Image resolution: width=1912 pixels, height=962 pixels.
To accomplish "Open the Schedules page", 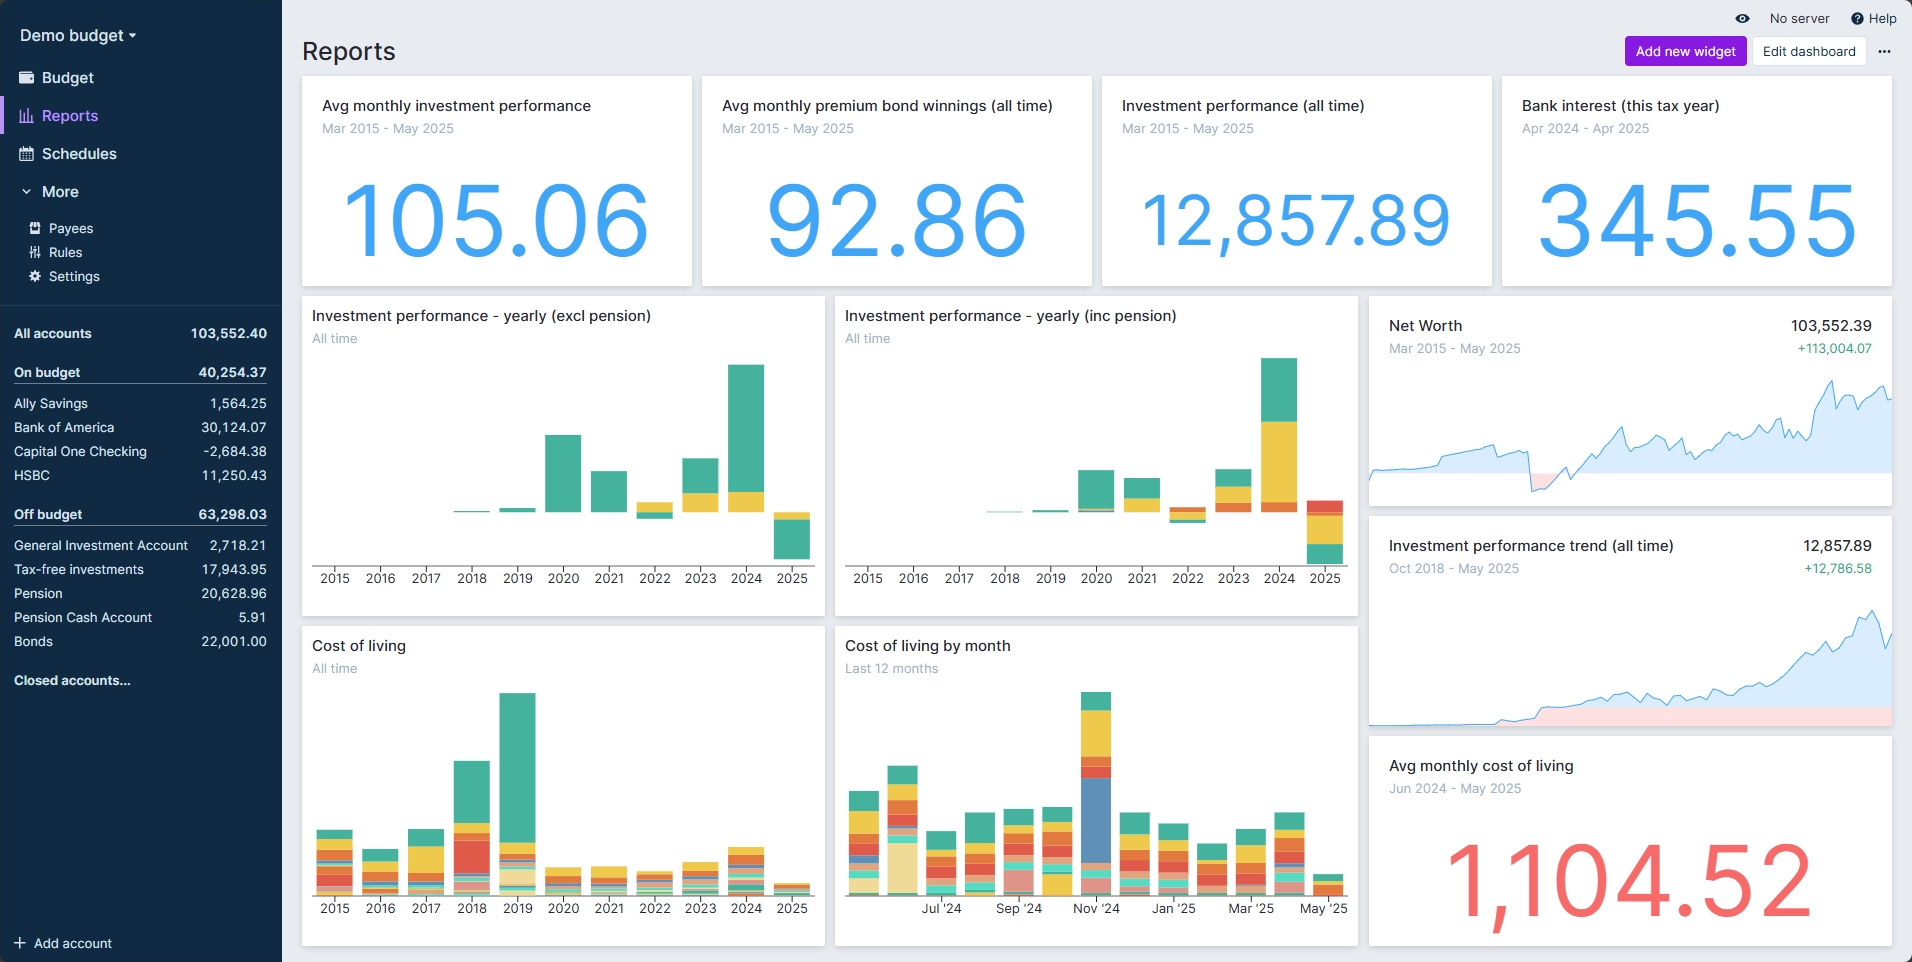I will [79, 154].
